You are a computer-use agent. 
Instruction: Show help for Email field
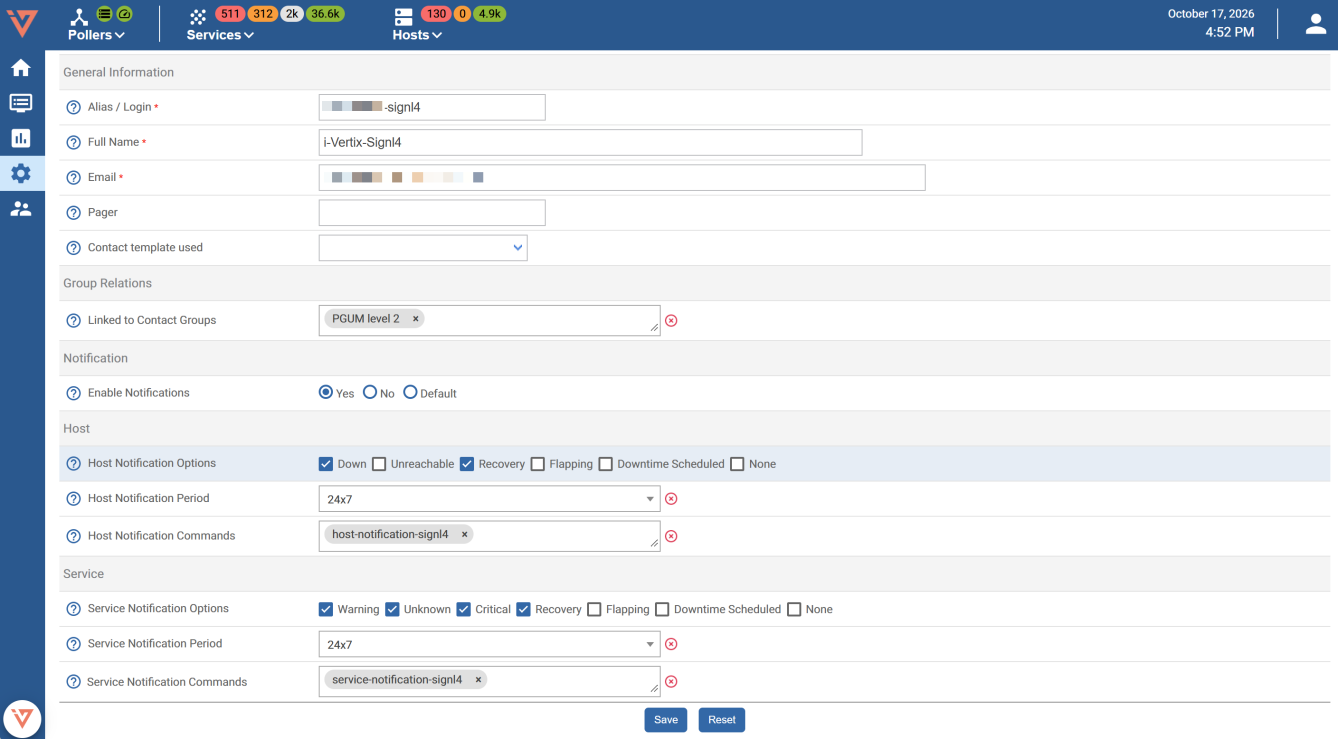(73, 177)
